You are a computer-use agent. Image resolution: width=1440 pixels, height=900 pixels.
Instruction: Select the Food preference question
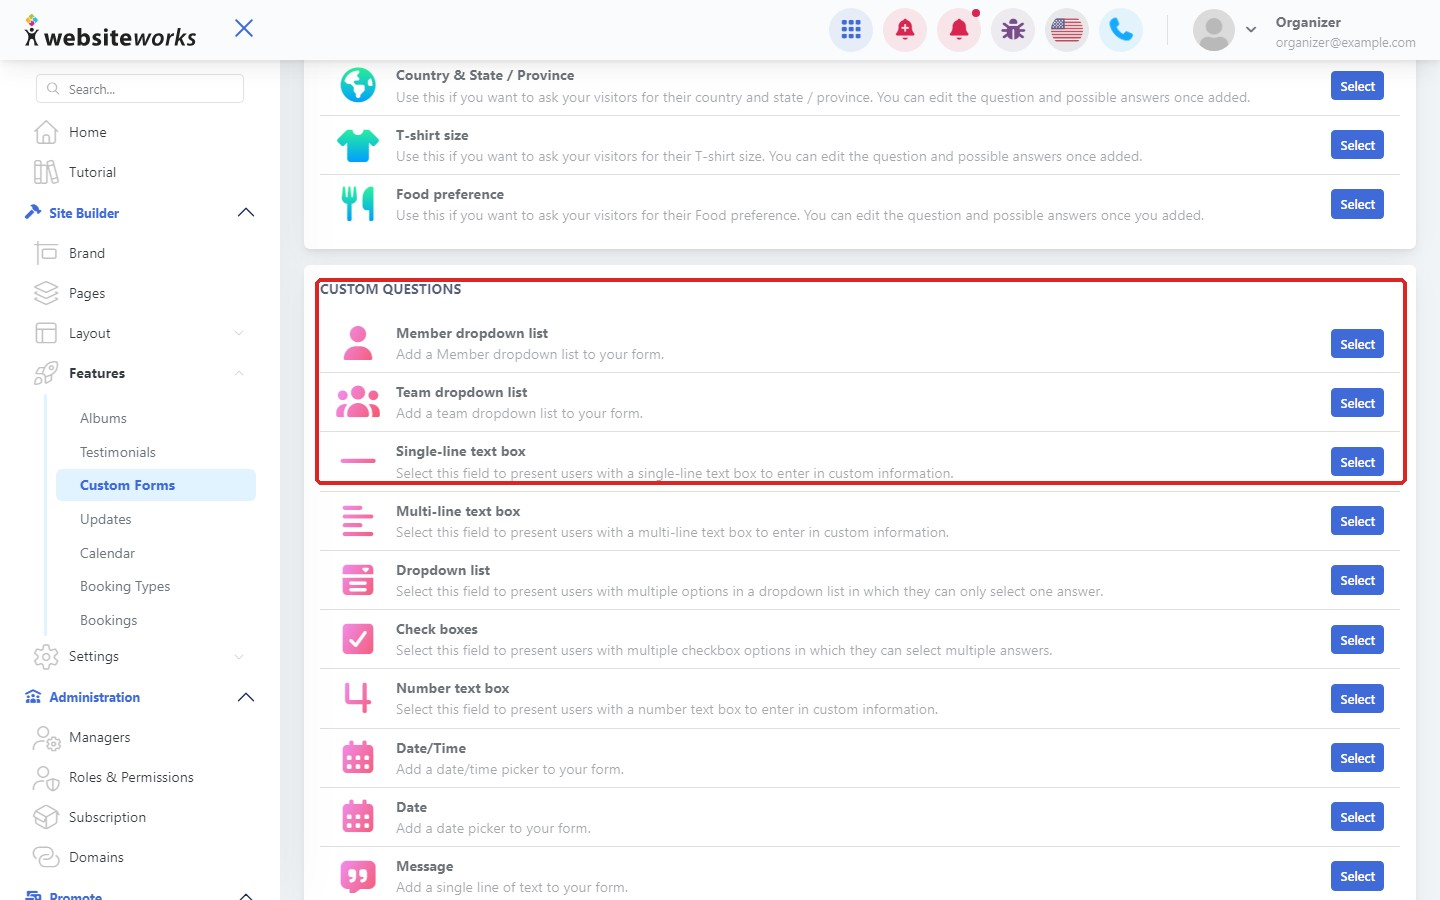coord(1357,204)
